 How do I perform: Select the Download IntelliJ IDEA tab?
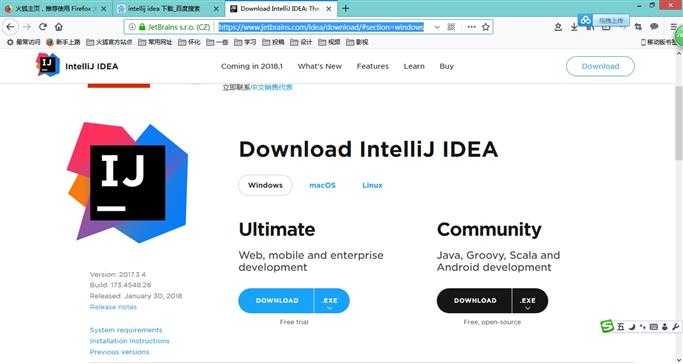click(x=281, y=9)
